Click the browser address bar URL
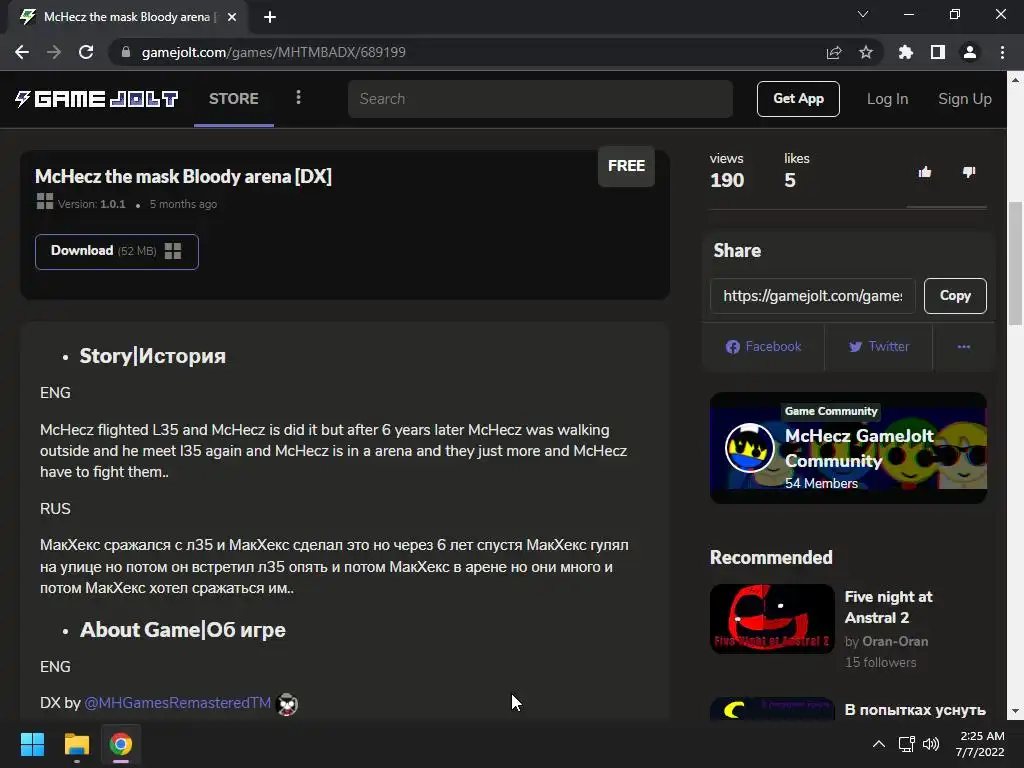The height and width of the screenshot is (768, 1024). 274,52
